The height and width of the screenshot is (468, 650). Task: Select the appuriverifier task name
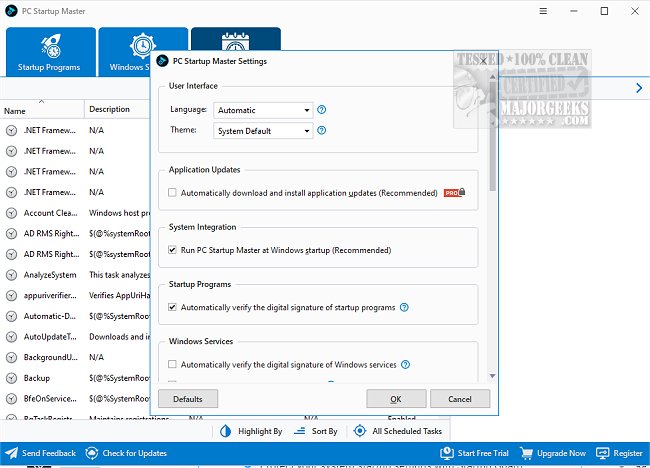pyautogui.click(x=50, y=296)
